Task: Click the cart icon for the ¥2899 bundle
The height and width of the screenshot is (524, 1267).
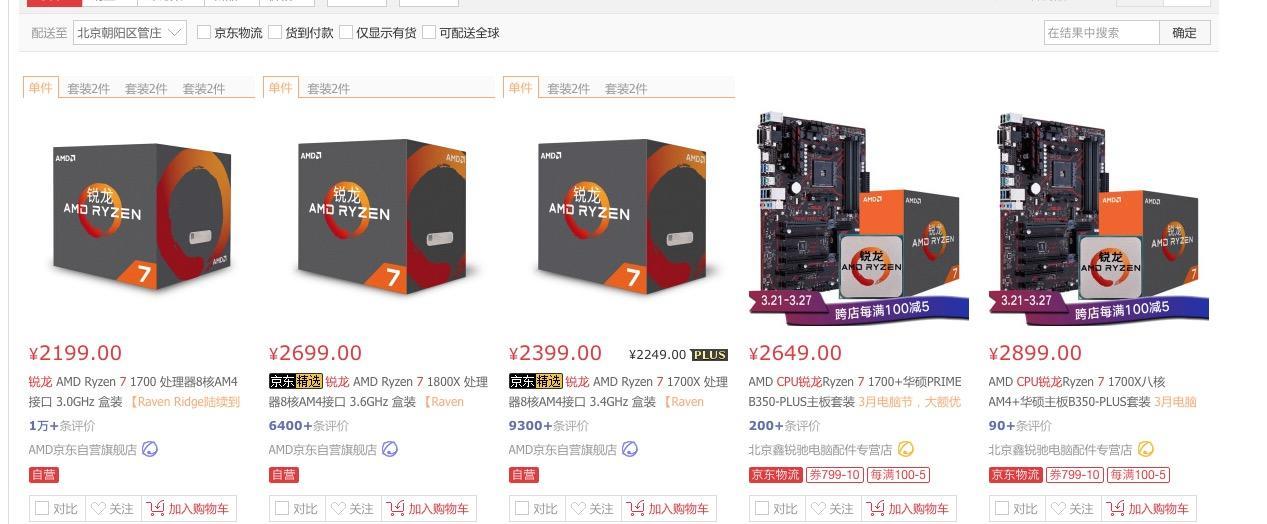Action: pyautogui.click(x=1115, y=508)
